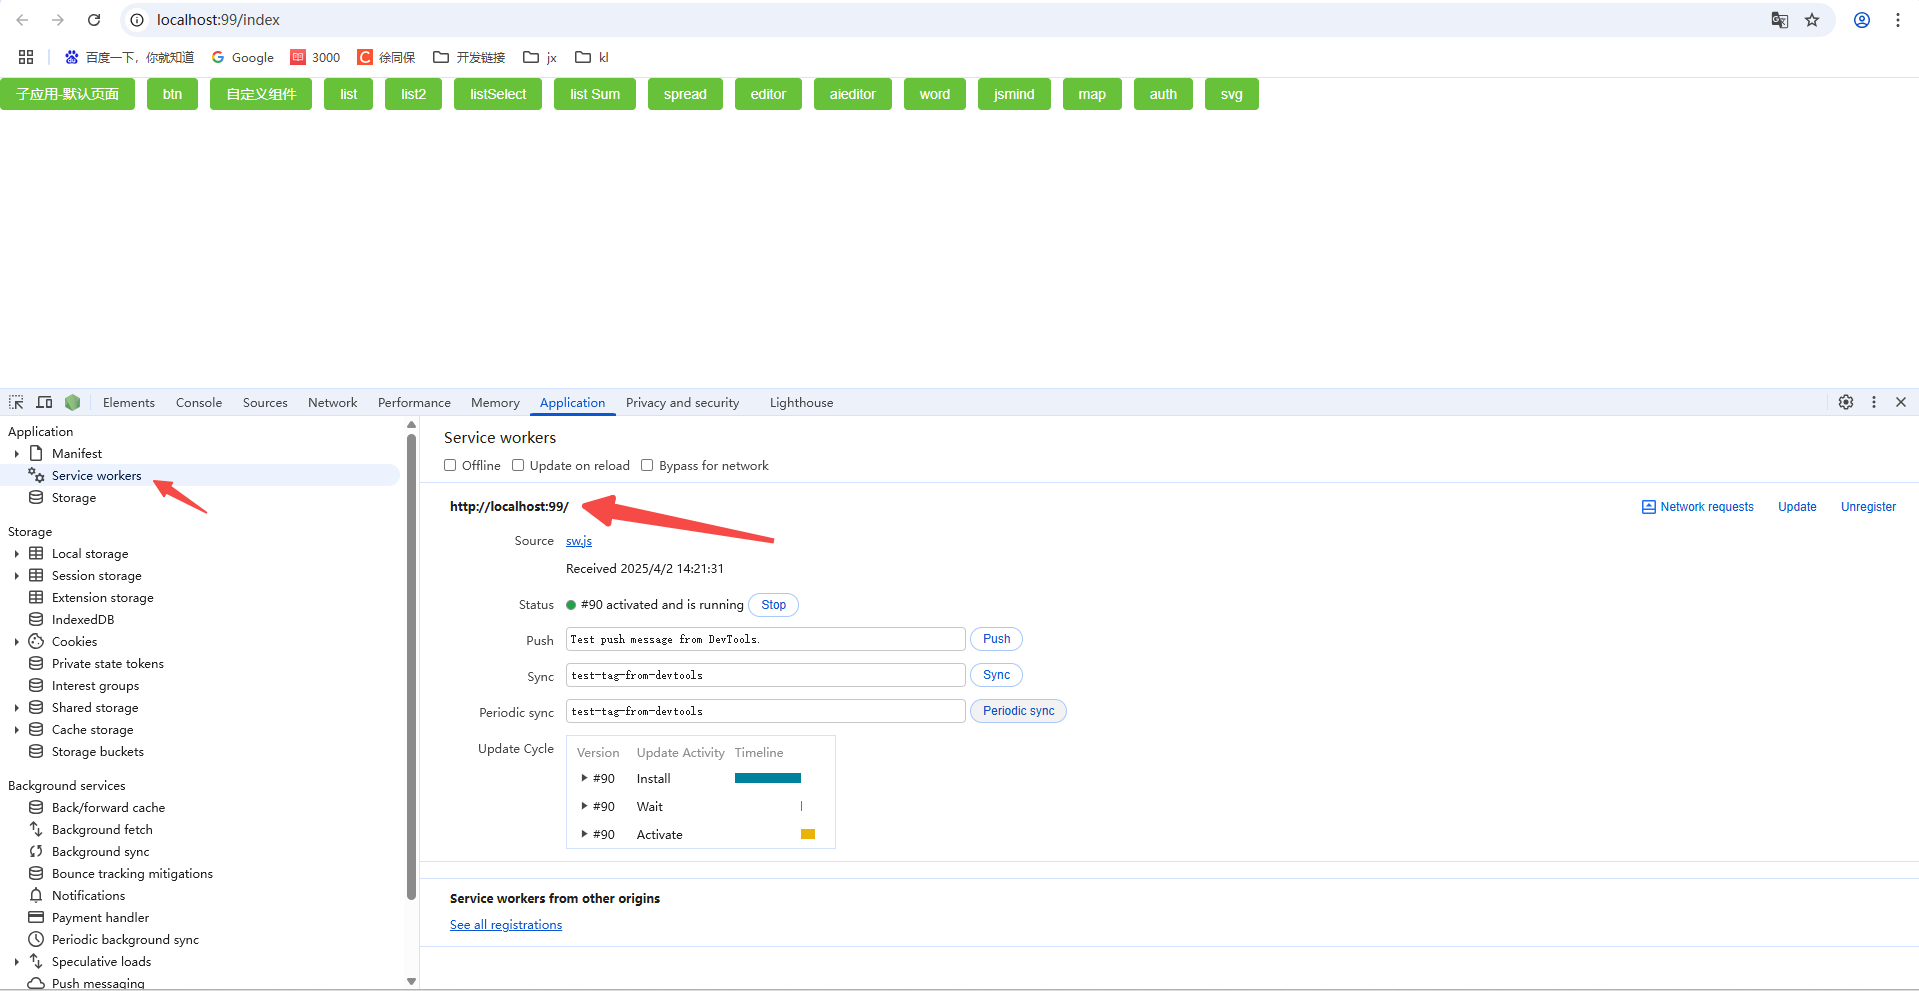The height and width of the screenshot is (991, 1919).
Task: Bookmark the page with the star icon
Action: [1812, 19]
